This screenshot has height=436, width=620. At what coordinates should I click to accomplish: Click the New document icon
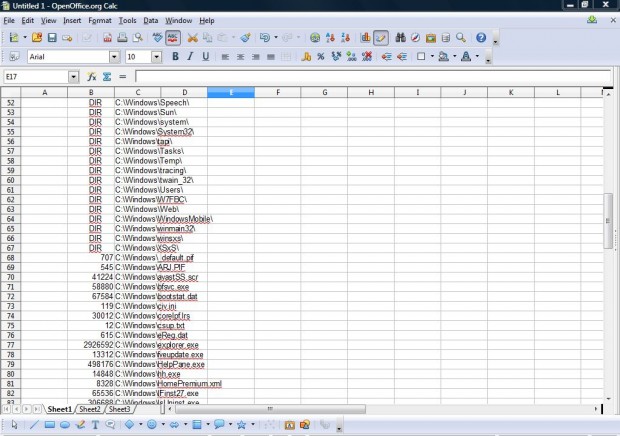coord(13,38)
